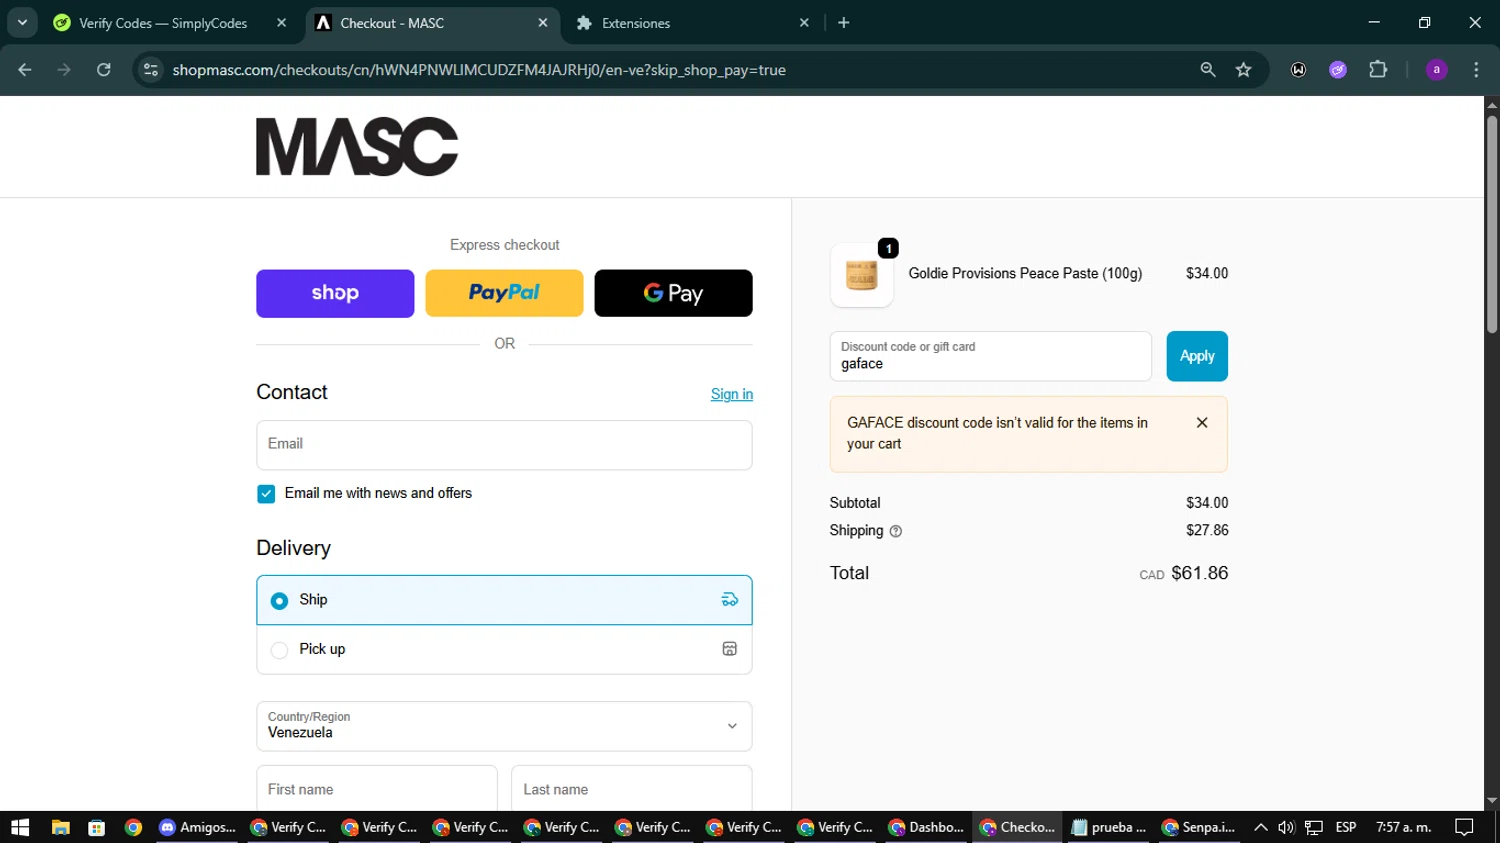Viewport: 1500px width, 843px height.
Task: Focus the Last name field
Action: [632, 789]
